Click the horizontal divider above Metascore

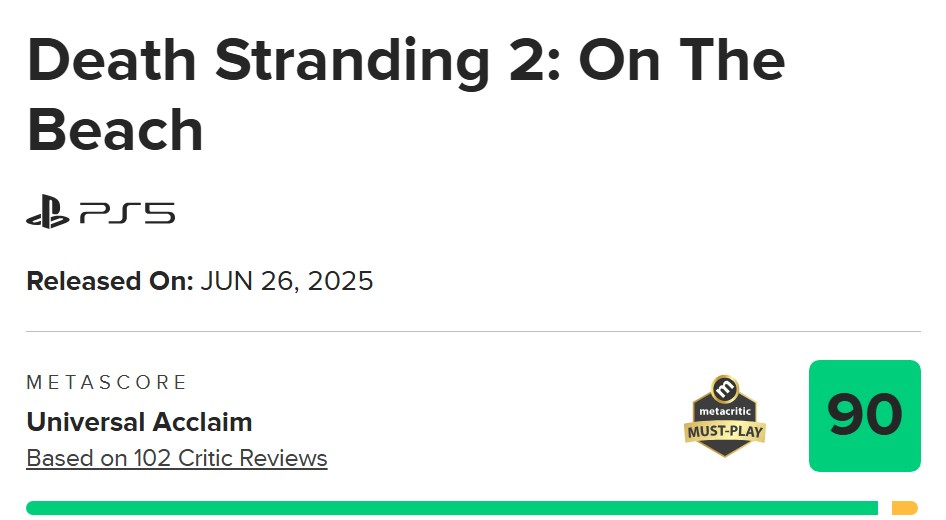473,331
